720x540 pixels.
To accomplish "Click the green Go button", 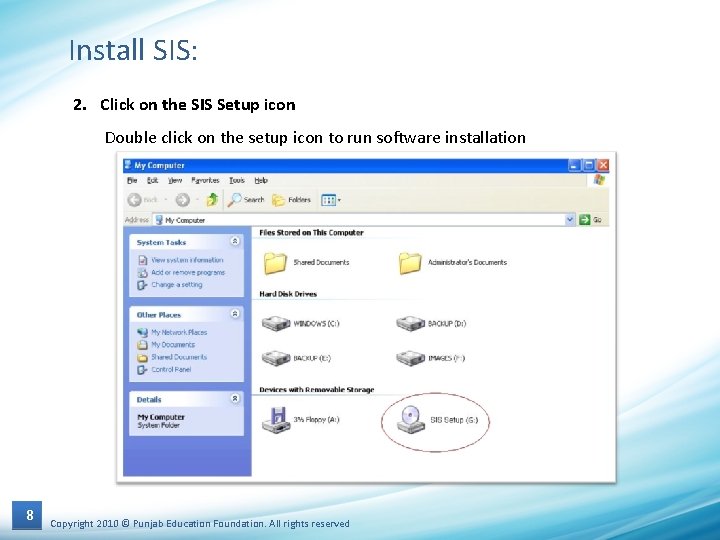I will (x=591, y=219).
